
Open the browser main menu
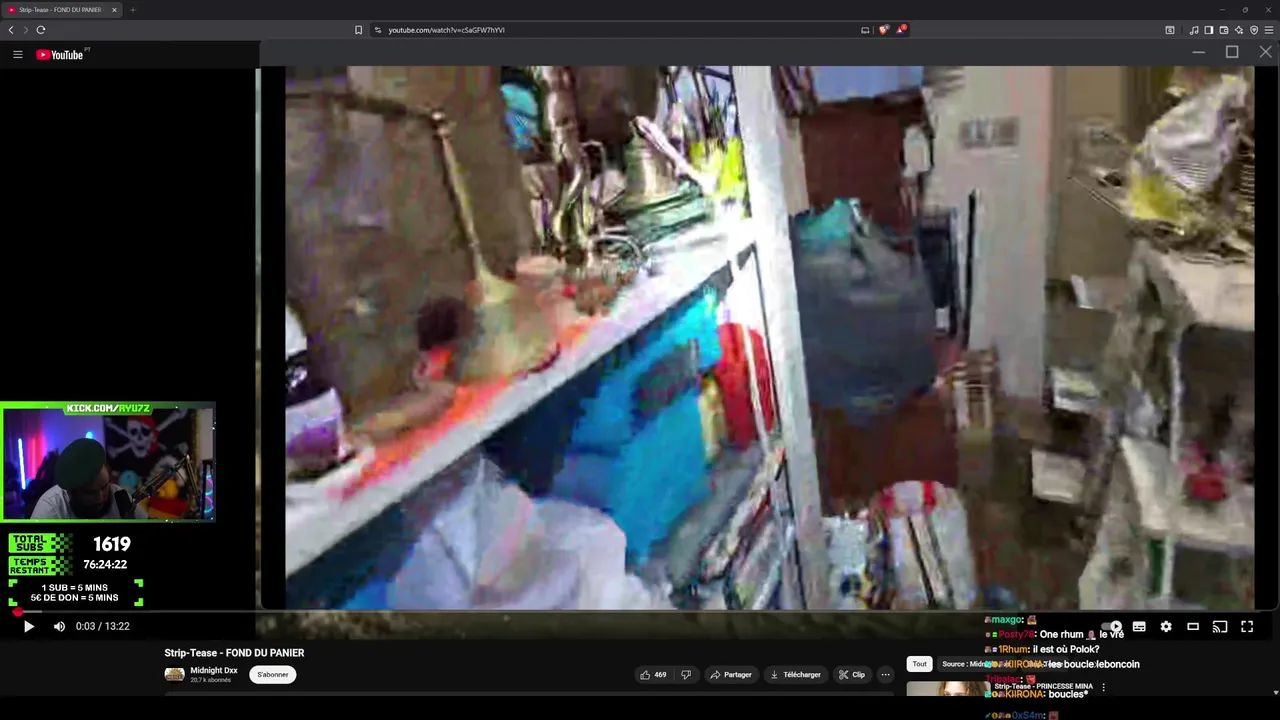point(1269,30)
